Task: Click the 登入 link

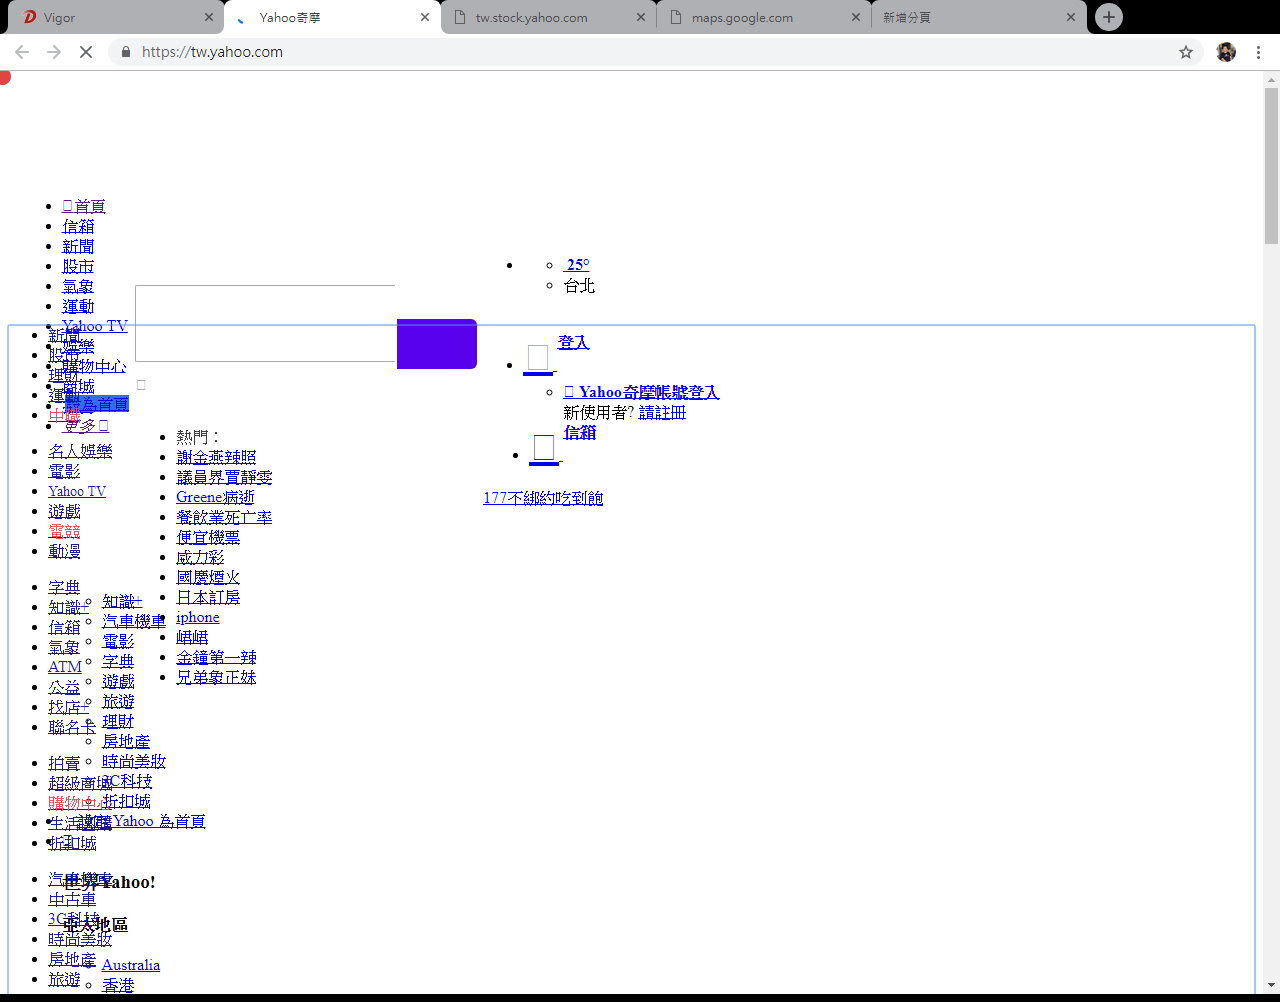Action: pos(574,342)
